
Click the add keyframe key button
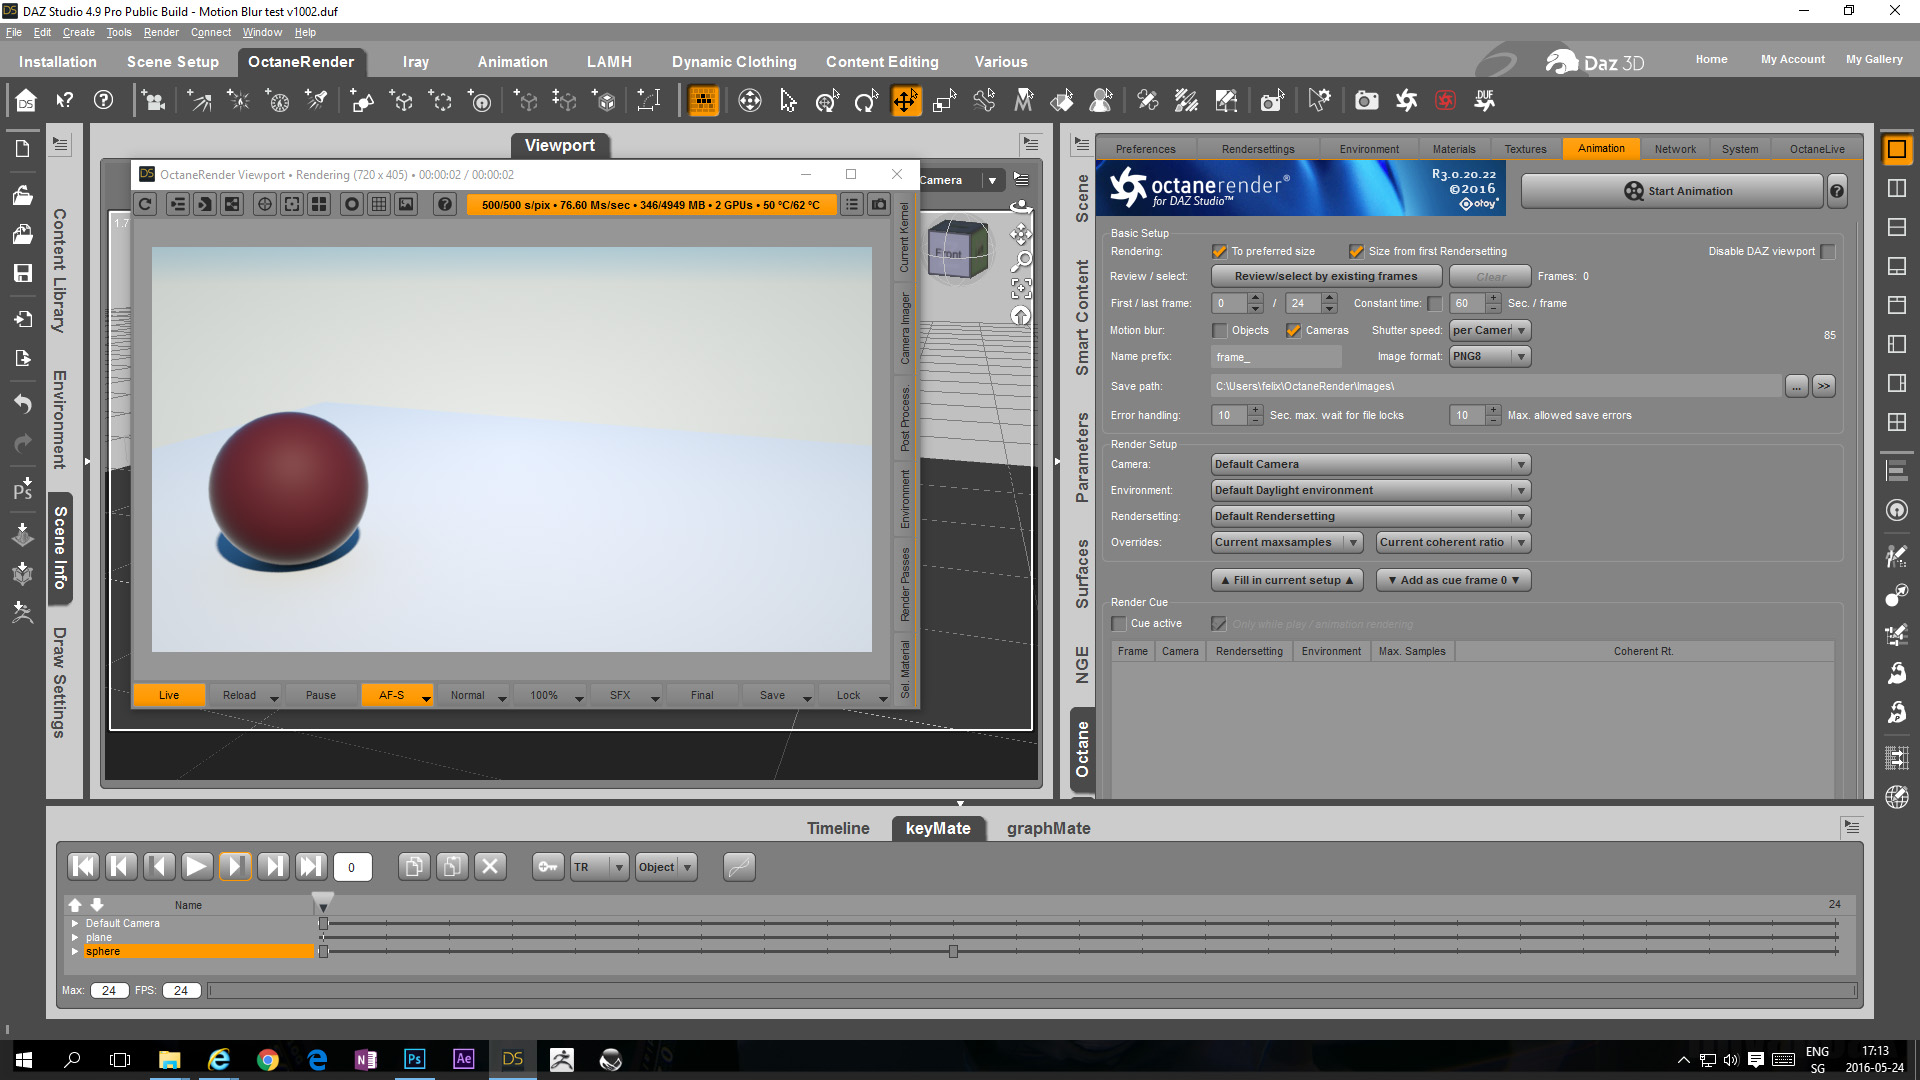(548, 867)
